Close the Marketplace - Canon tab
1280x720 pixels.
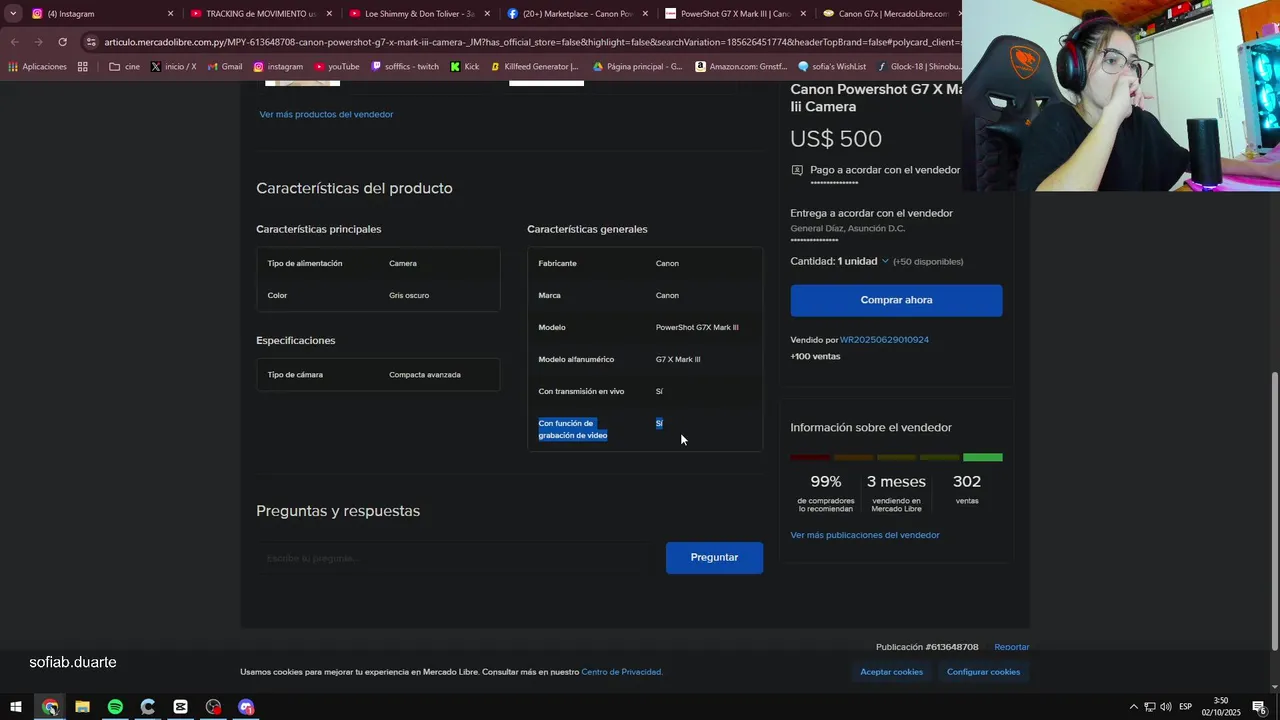[x=645, y=14]
